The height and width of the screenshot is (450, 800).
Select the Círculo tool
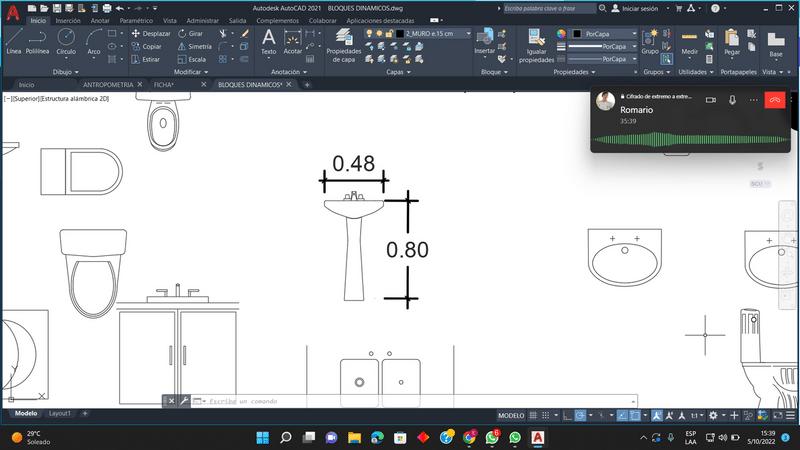coord(66,42)
